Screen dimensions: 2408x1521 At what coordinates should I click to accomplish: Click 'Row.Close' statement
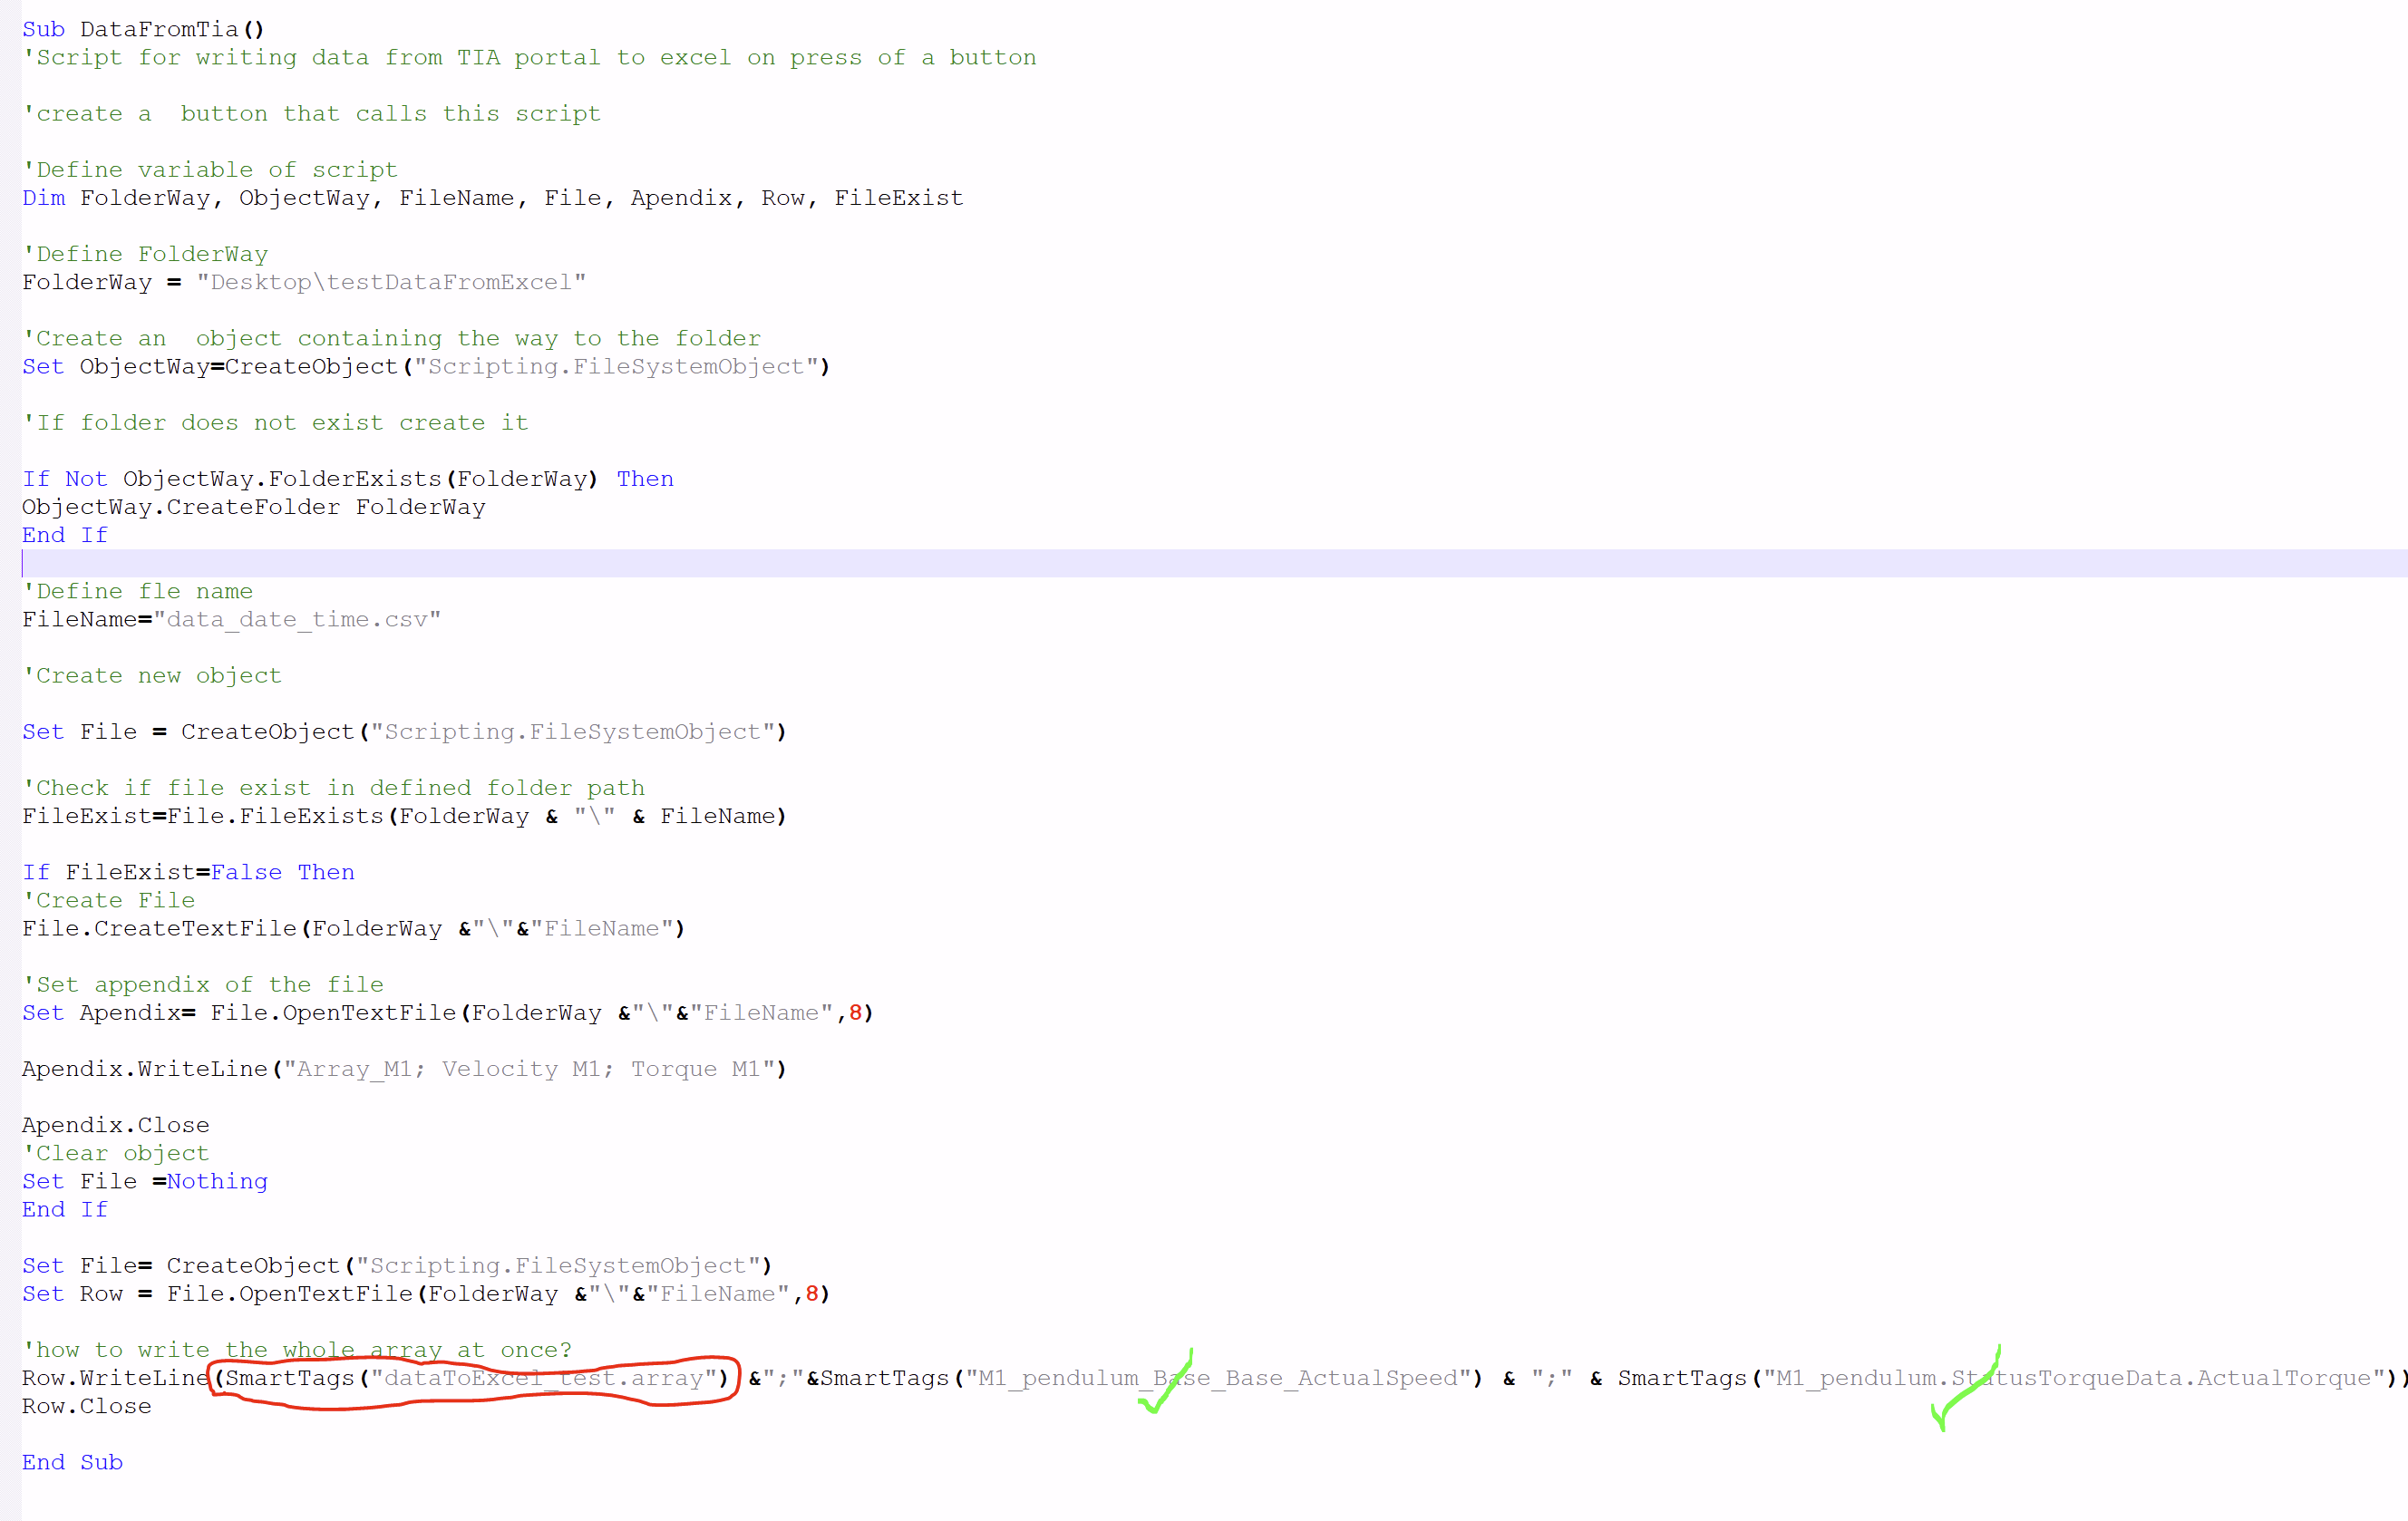click(87, 1406)
